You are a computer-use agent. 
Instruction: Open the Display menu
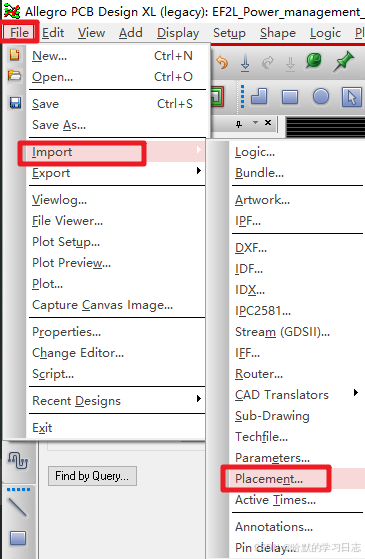pyautogui.click(x=178, y=33)
